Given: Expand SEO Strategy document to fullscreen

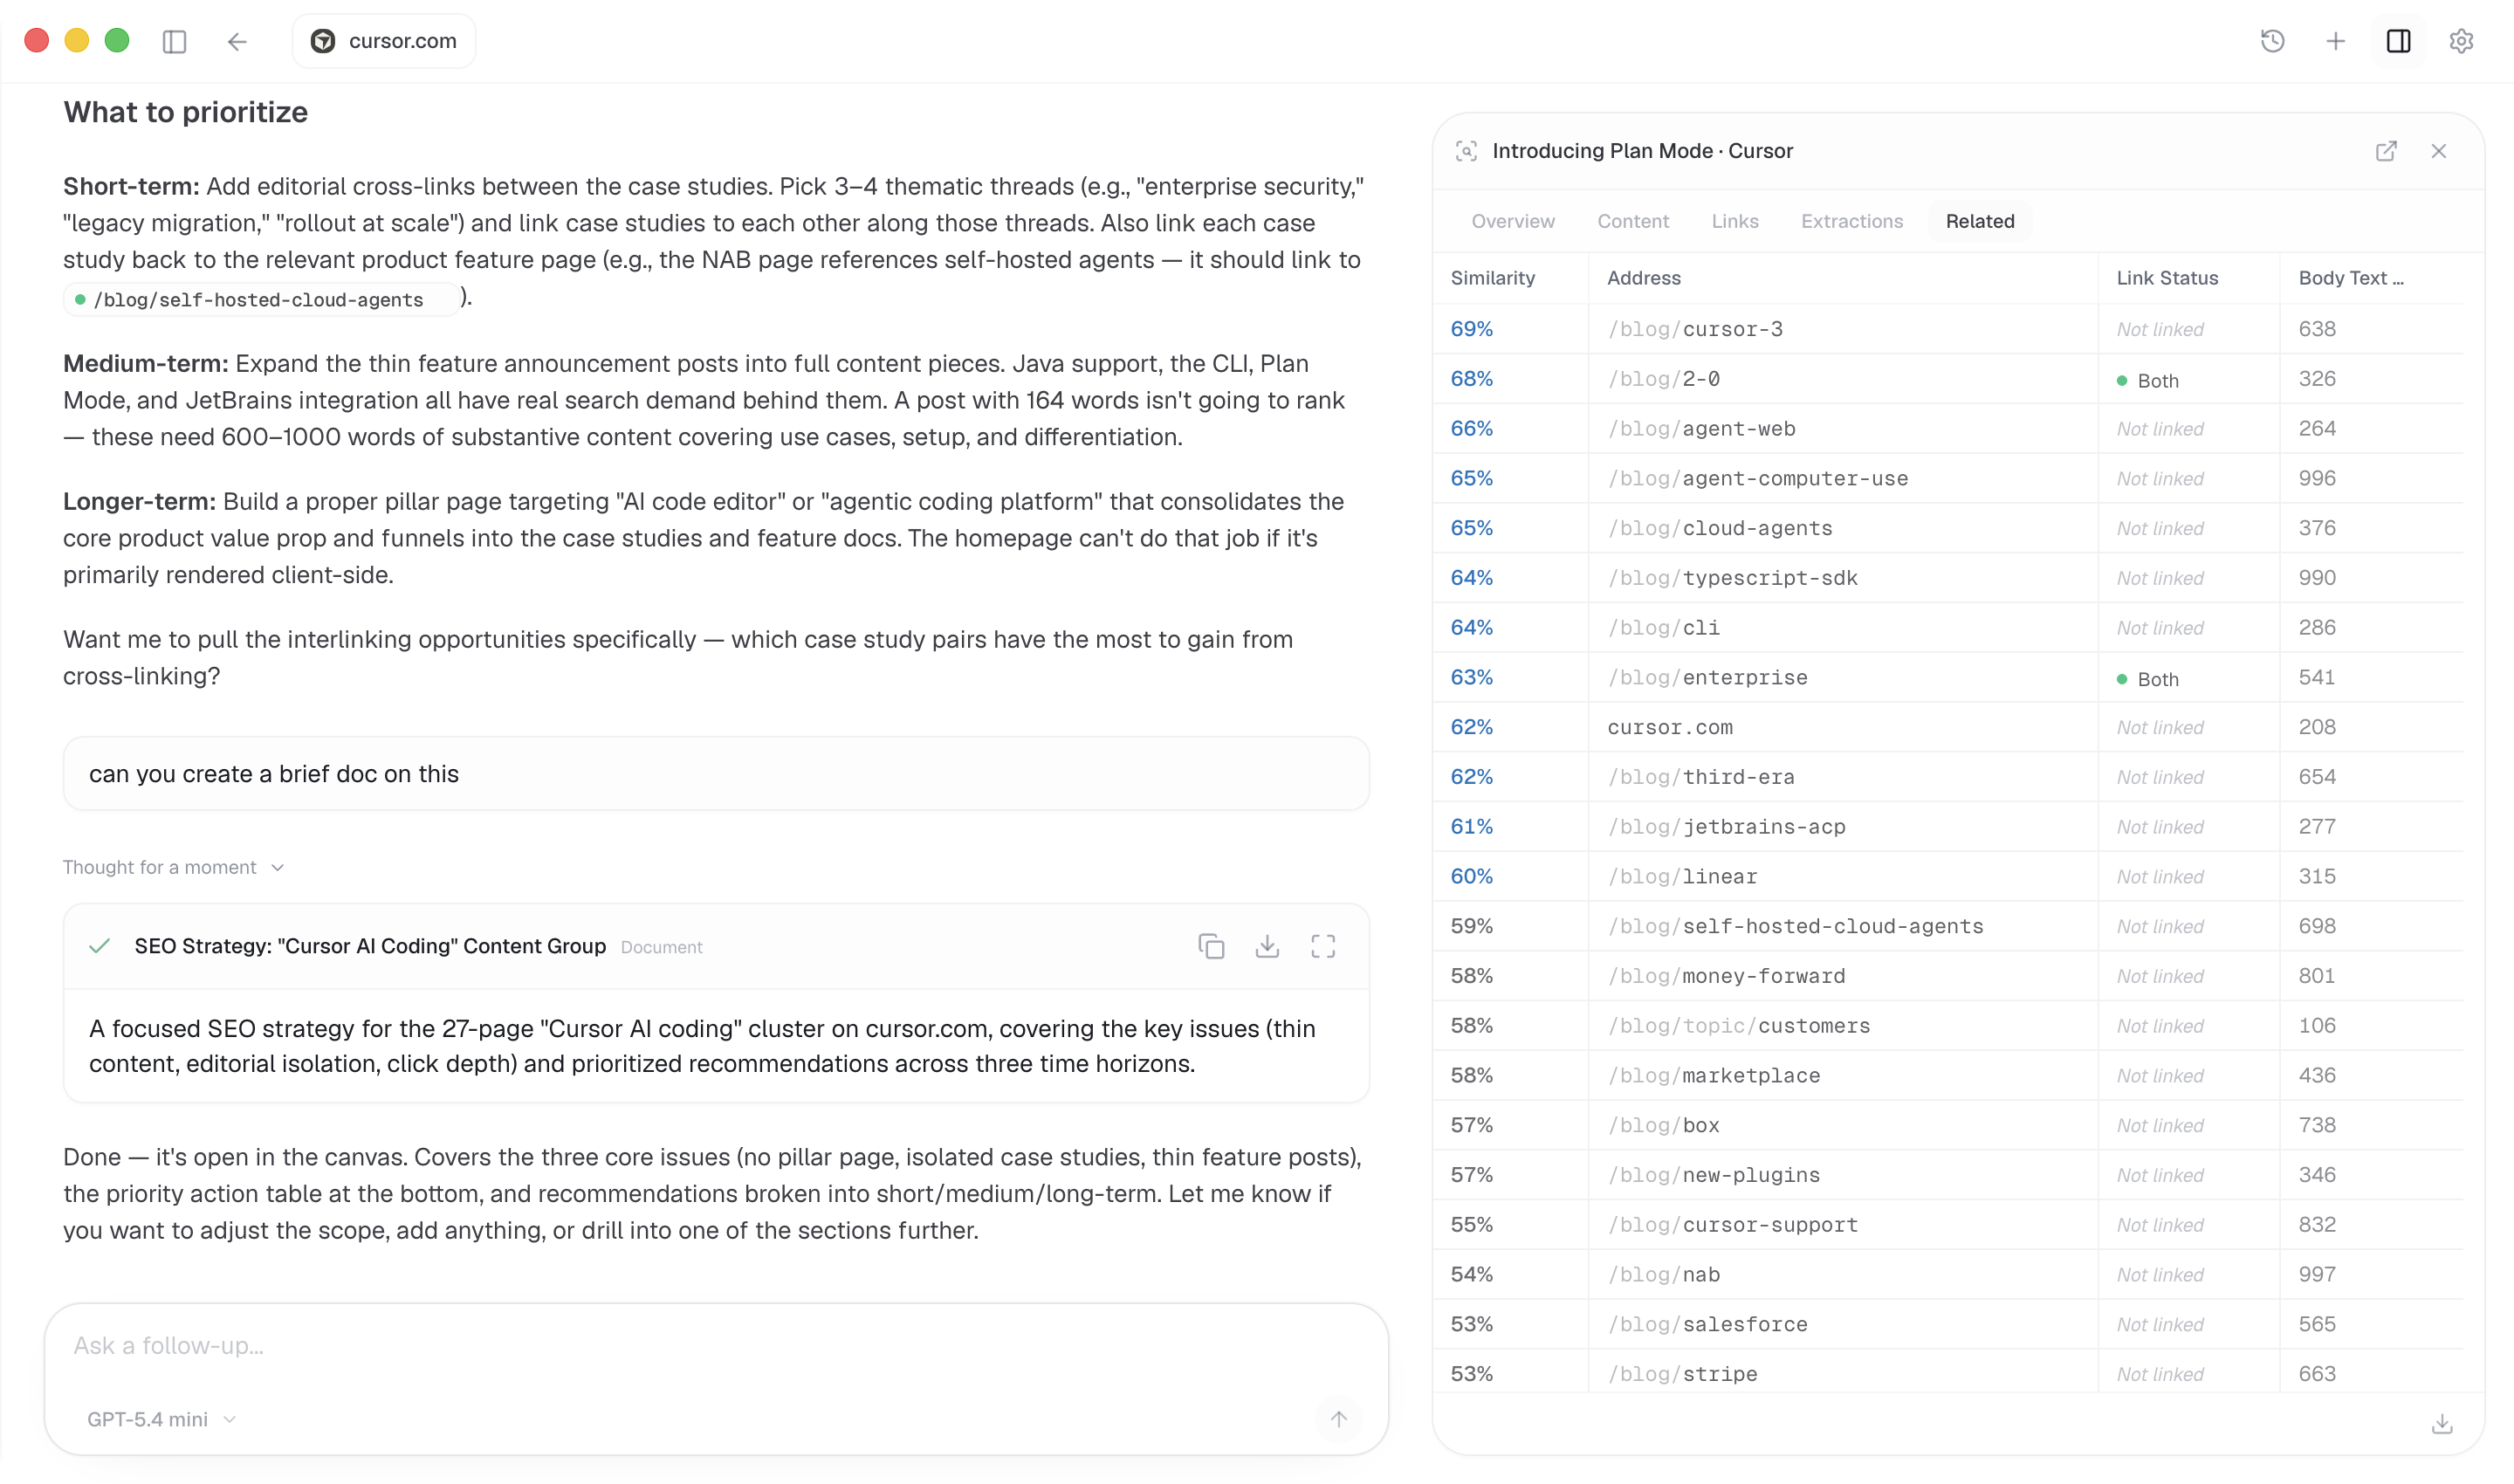Looking at the screenshot, I should (x=1323, y=946).
